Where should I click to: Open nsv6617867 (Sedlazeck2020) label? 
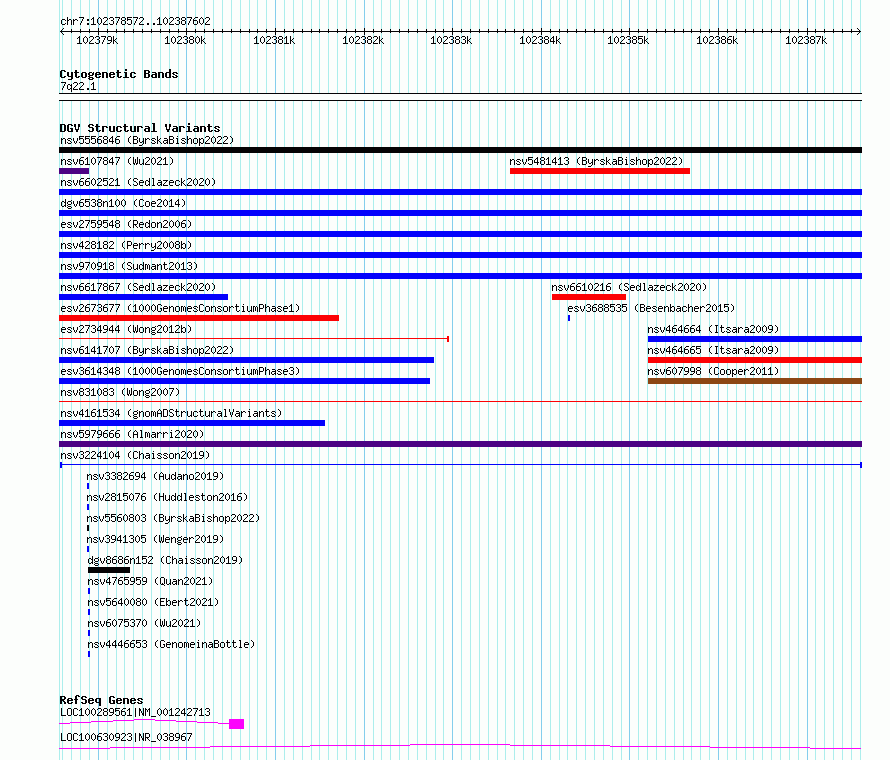click(138, 287)
